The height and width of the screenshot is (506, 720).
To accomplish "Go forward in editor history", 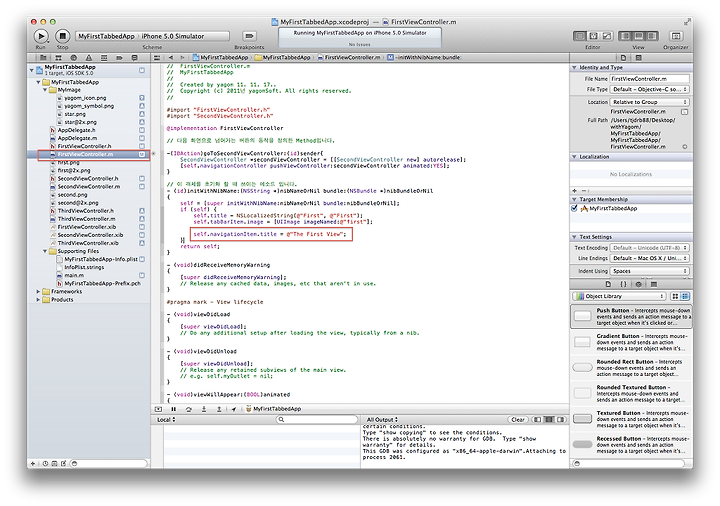I will (182, 58).
